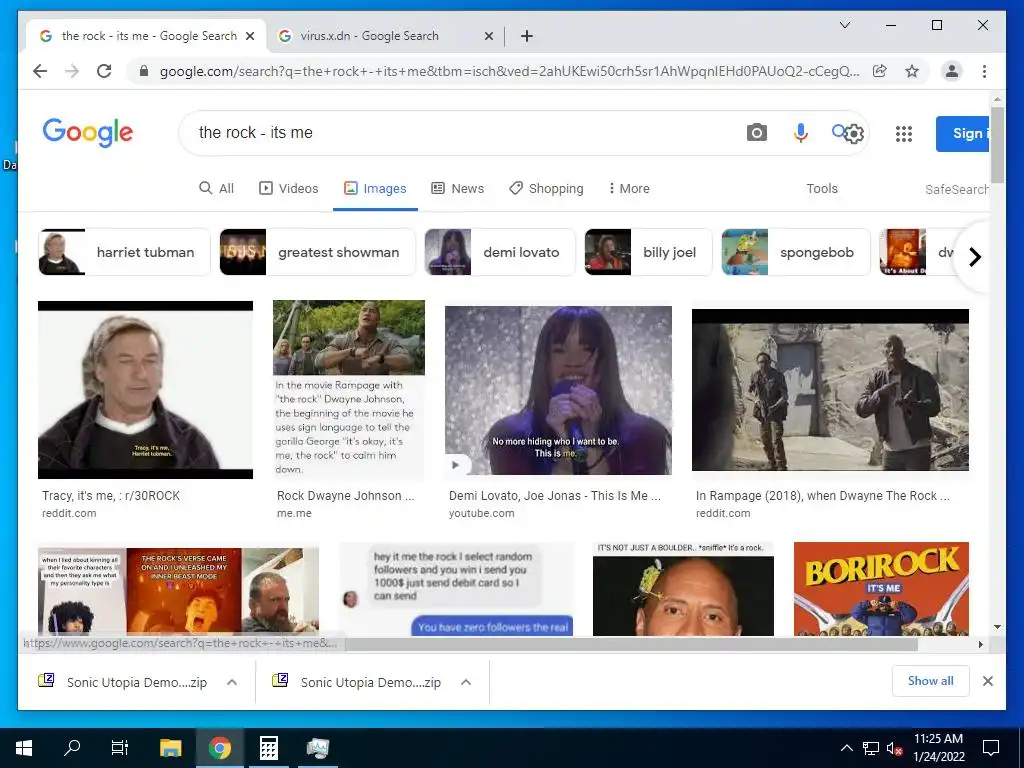Select the 'greatest showman' suggestion chip
Viewport: 1024px width, 768px height.
[317, 252]
